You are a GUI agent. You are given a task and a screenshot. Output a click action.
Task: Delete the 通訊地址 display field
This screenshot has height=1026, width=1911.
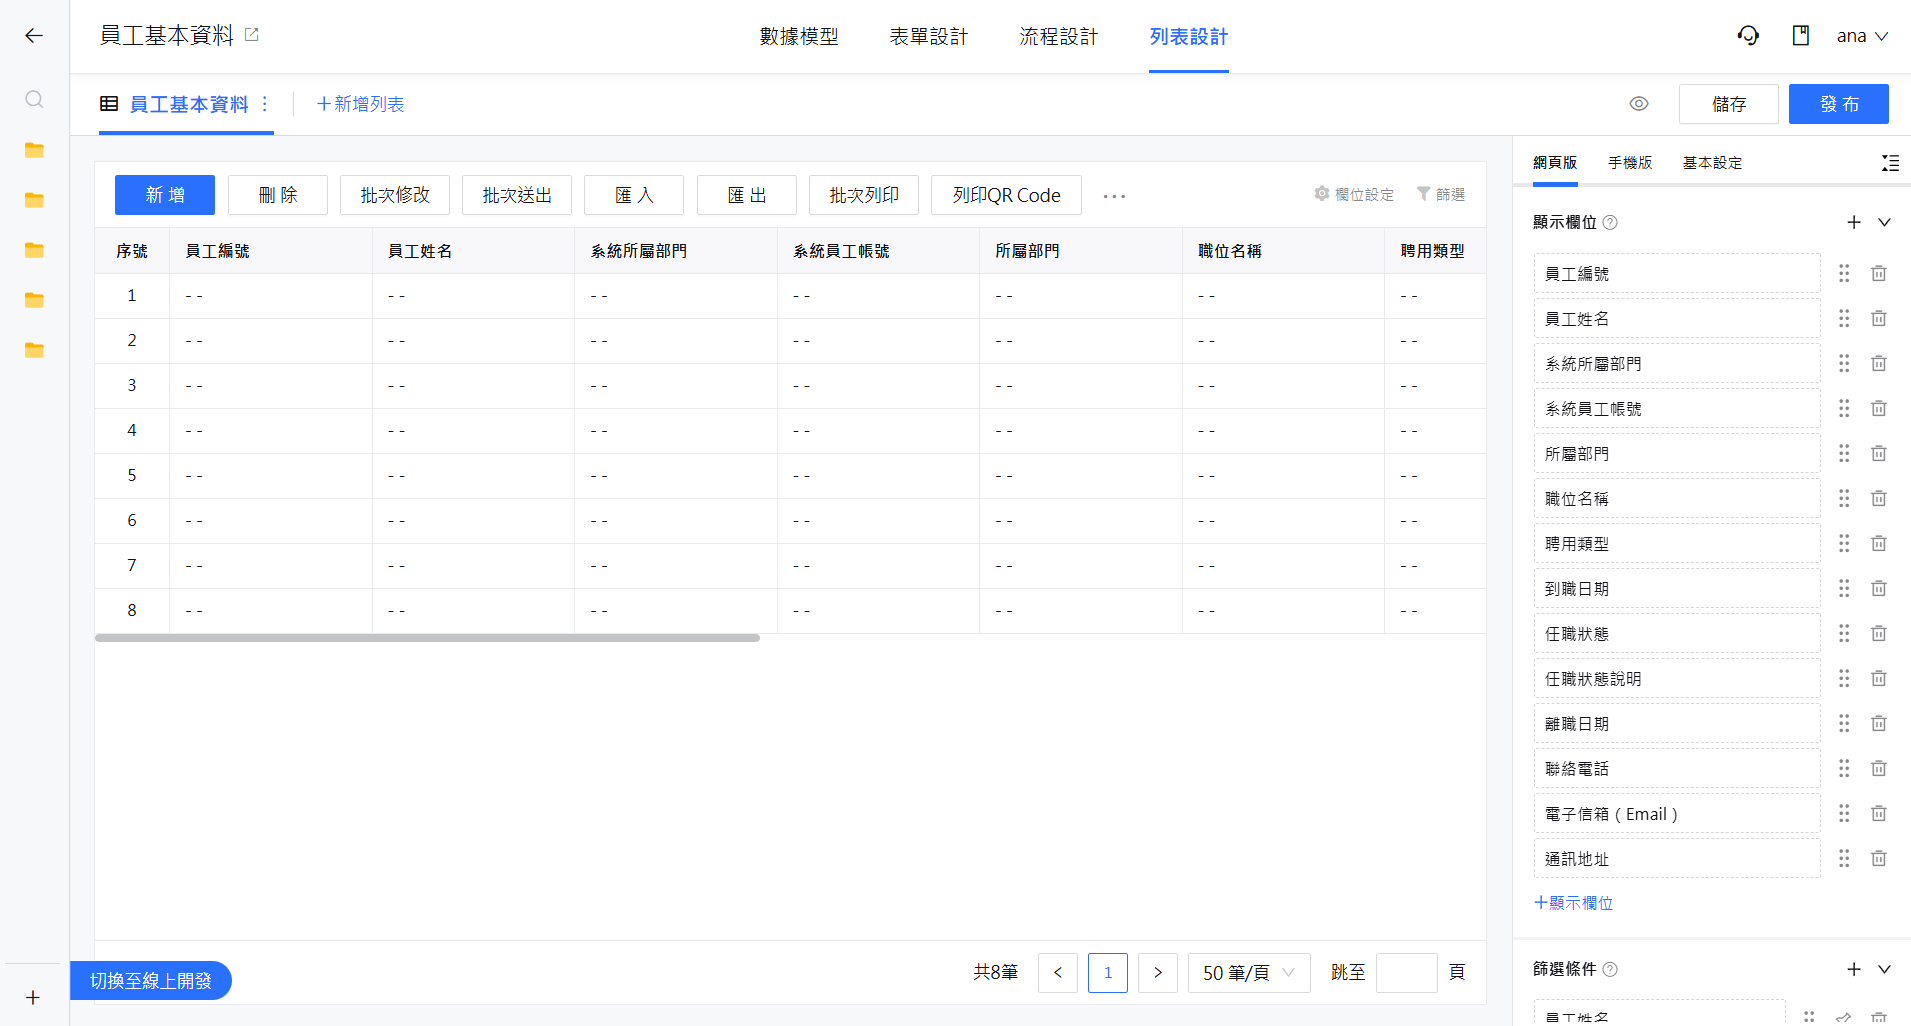pyautogui.click(x=1879, y=858)
